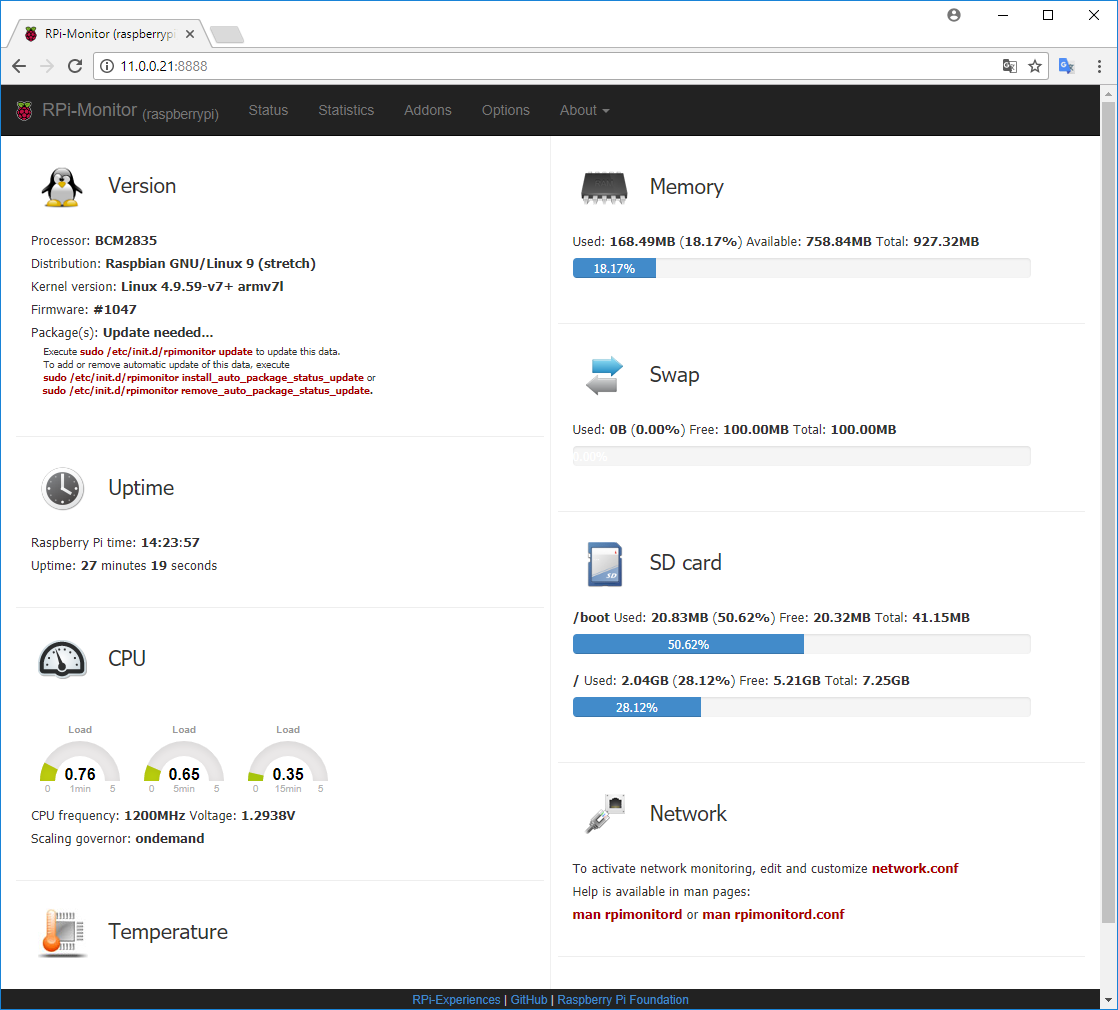Click the speedometer icon beside CPU
Viewport: 1118px width, 1010px height.
coord(63,659)
